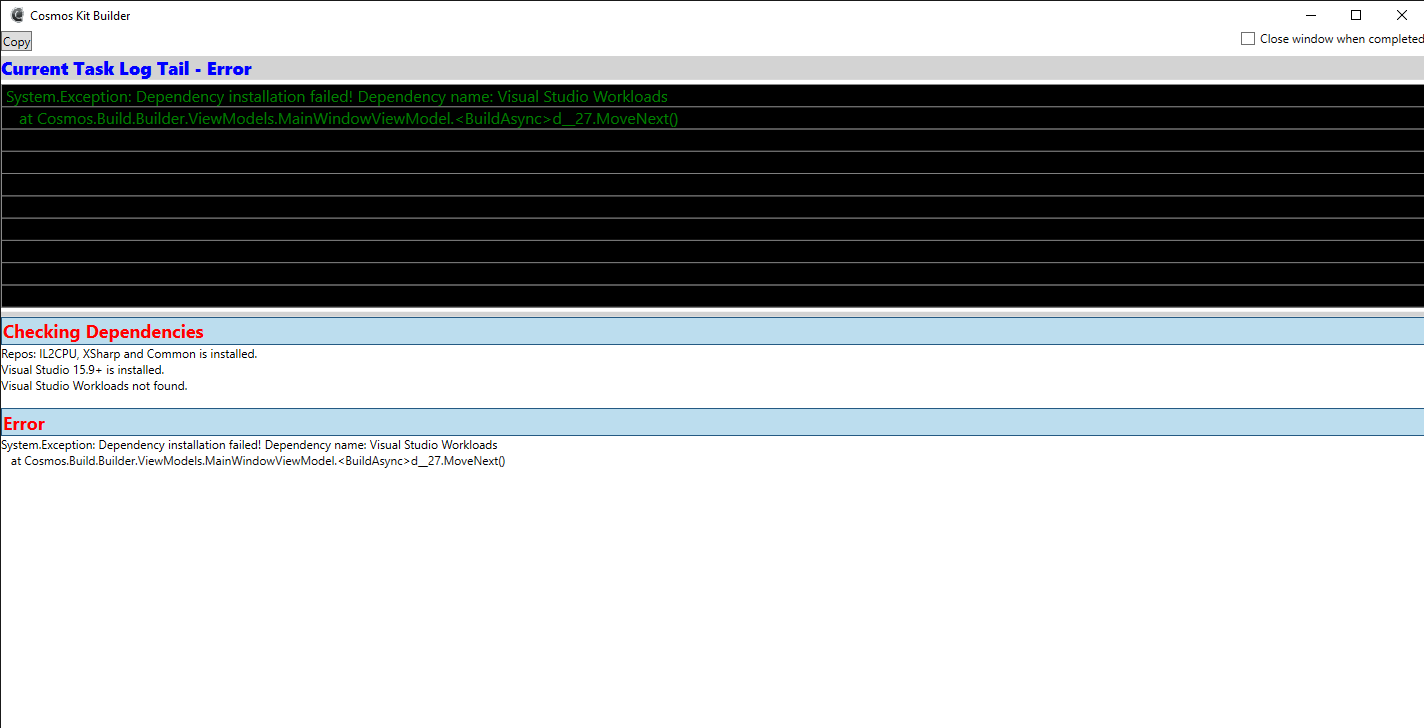Enable Close window when completed

(1248, 38)
